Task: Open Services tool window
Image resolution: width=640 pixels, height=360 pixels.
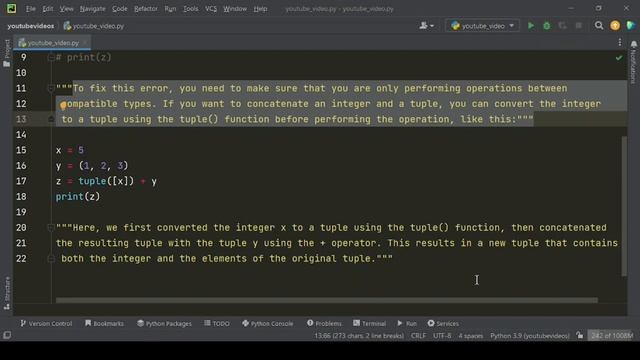Action: [443, 323]
